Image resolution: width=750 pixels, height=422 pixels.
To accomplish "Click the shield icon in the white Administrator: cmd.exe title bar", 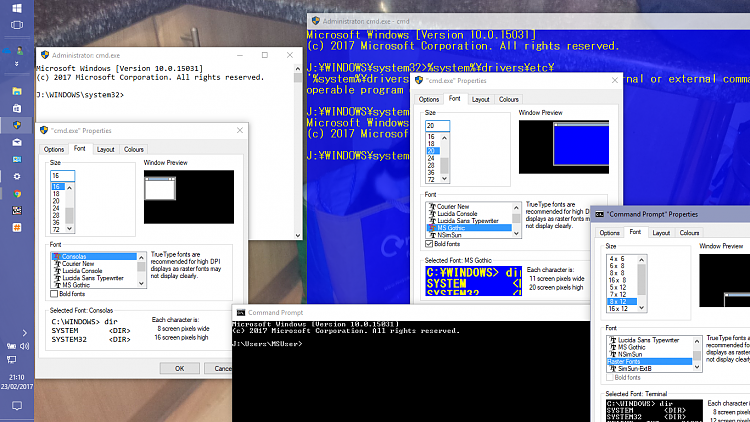I will pyautogui.click(x=45, y=55).
